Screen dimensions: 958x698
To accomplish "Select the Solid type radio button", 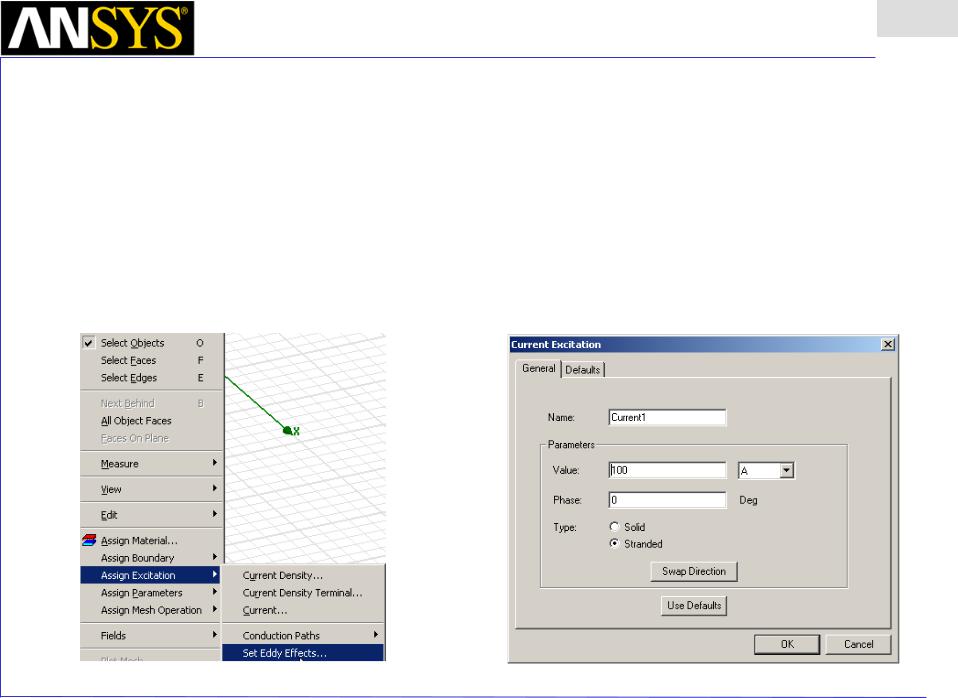I will (x=615, y=526).
